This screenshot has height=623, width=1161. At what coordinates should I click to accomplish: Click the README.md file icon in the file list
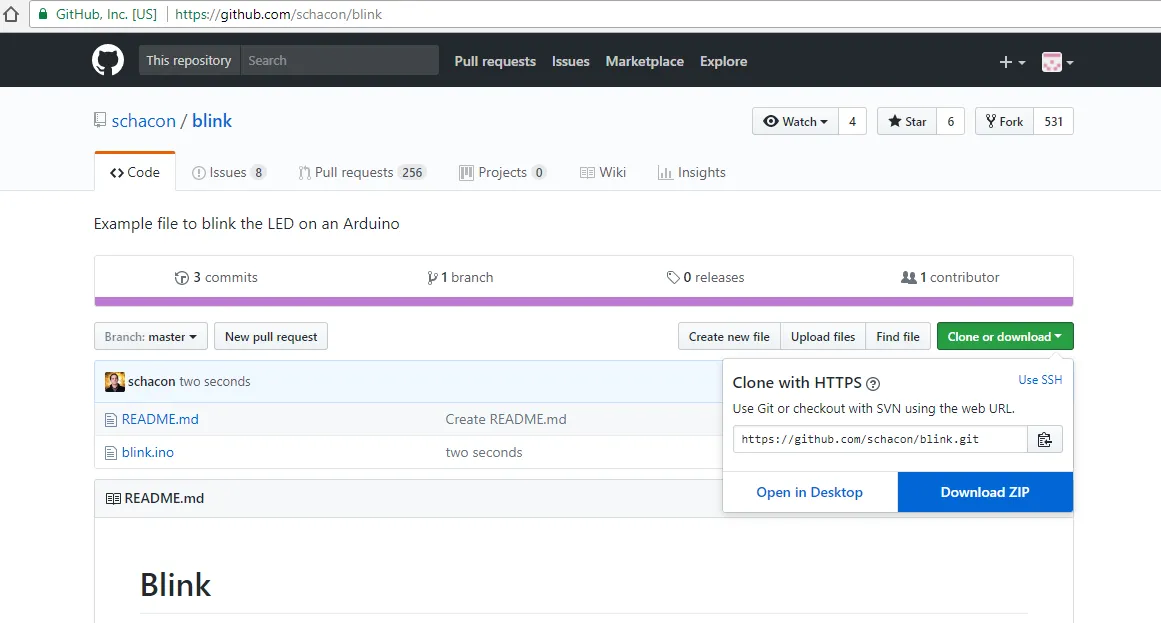pyautogui.click(x=111, y=420)
